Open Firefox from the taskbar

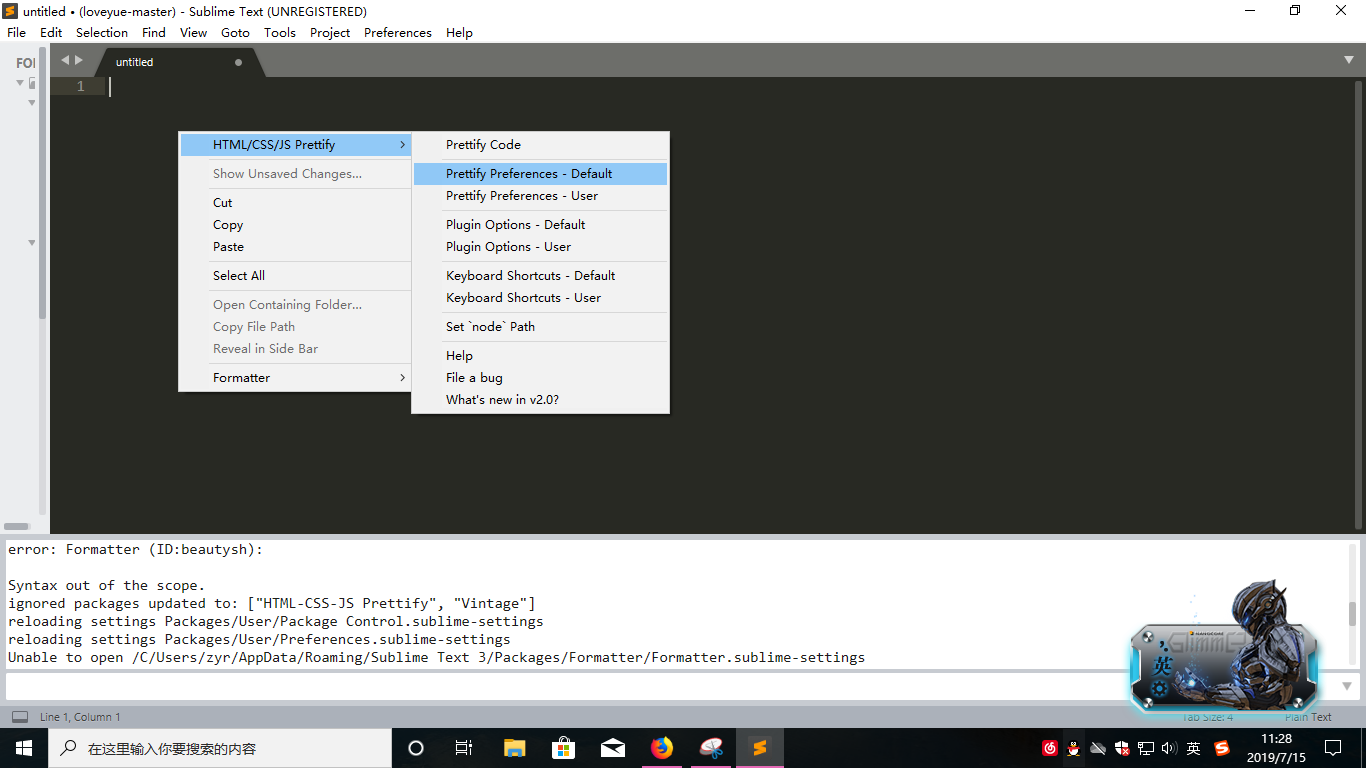[662, 748]
